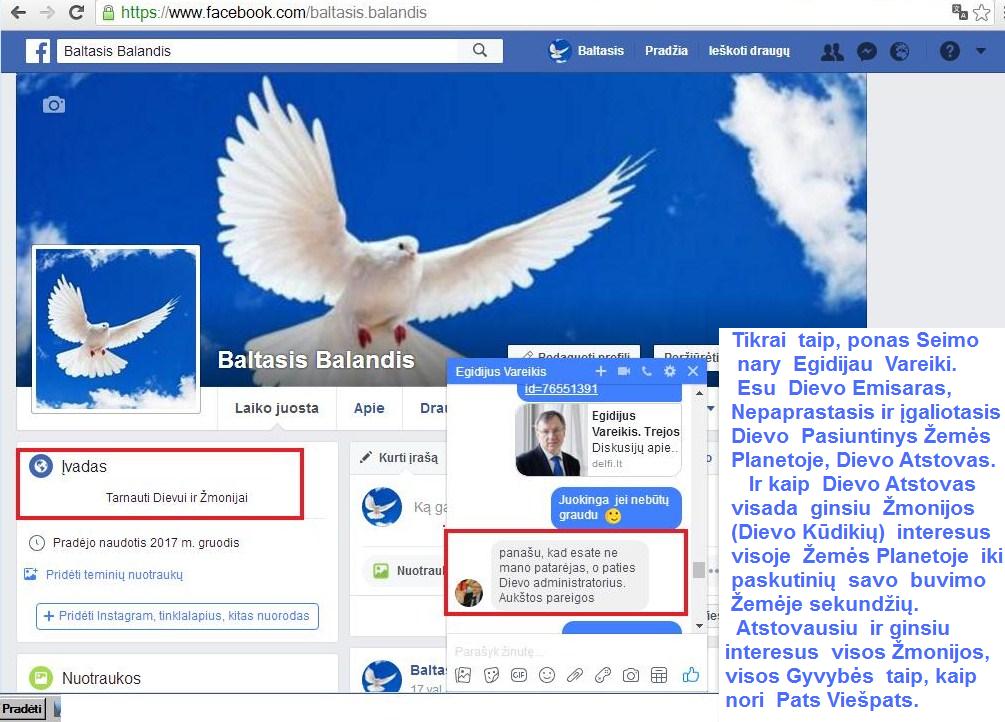The width and height of the screenshot is (1005, 722).
Task: Click Pridėti Instagram, tinklalapius, kitas nuorodas button
Action: coord(178,616)
